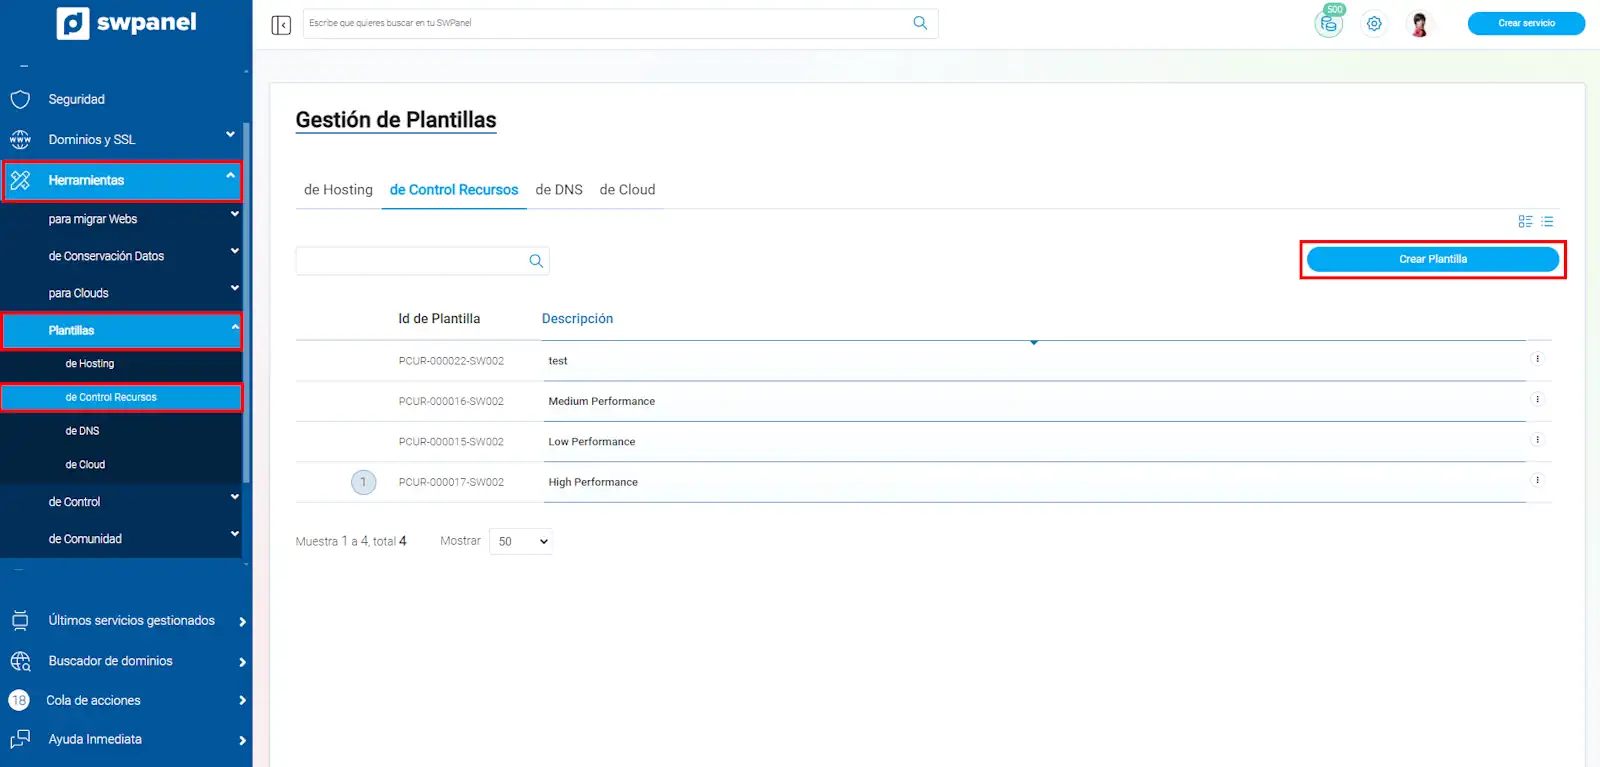Click the Seguridad shield icon
1600x767 pixels.
pyautogui.click(x=20, y=99)
